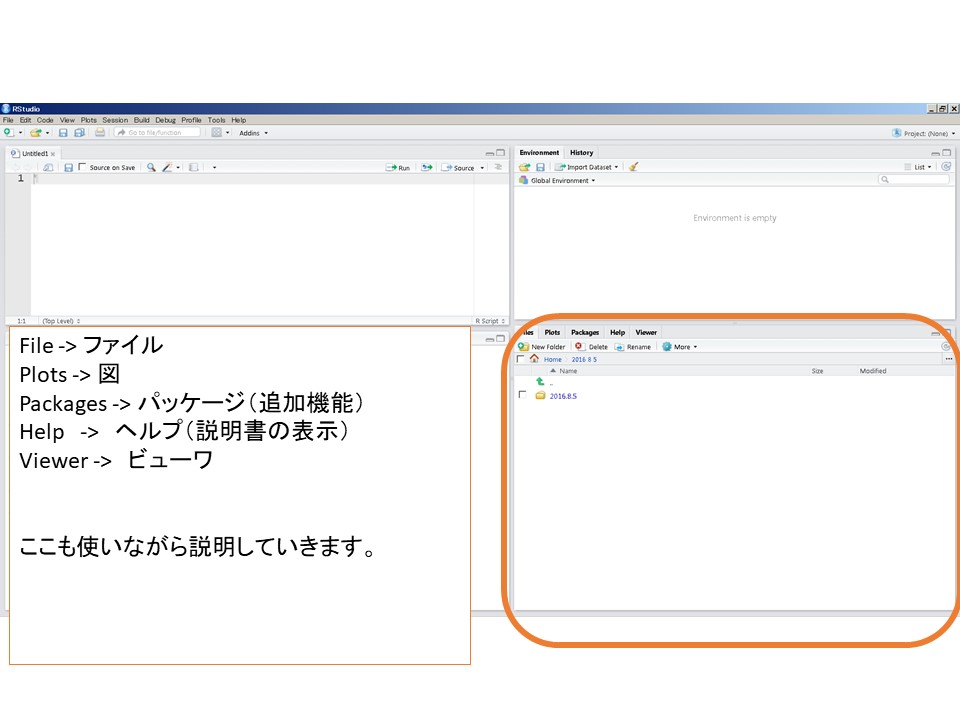The width and height of the screenshot is (960, 720).
Task: Open the Global Environment dropdown
Action: tap(562, 181)
